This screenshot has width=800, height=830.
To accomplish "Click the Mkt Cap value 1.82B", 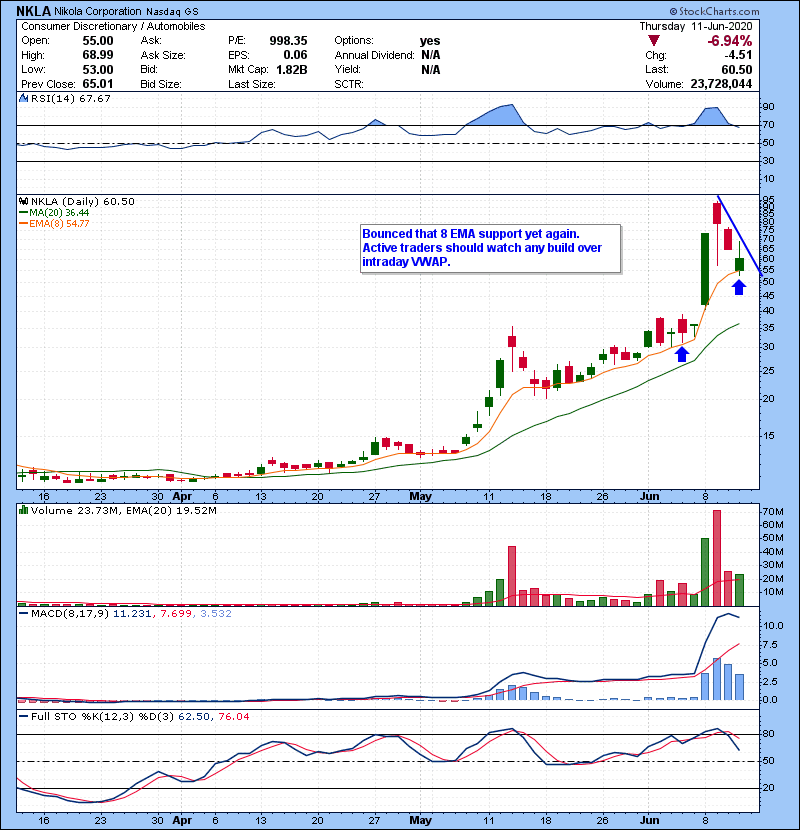I will click(291, 70).
